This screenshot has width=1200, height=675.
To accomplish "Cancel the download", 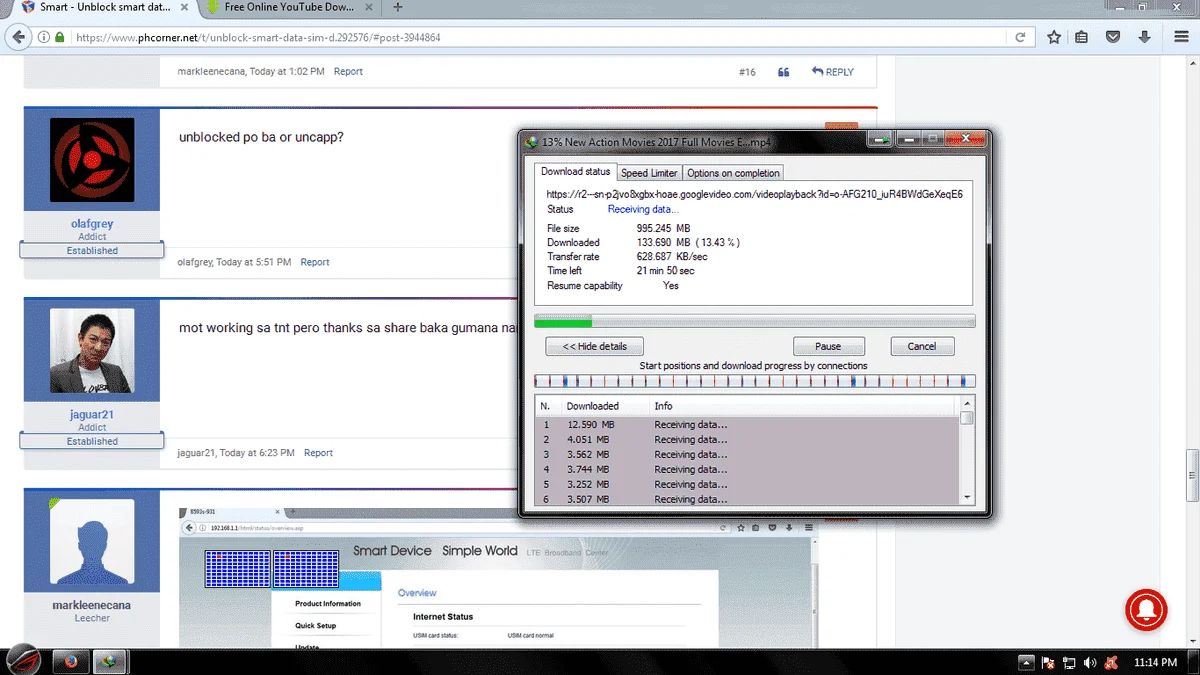I will coord(922,346).
